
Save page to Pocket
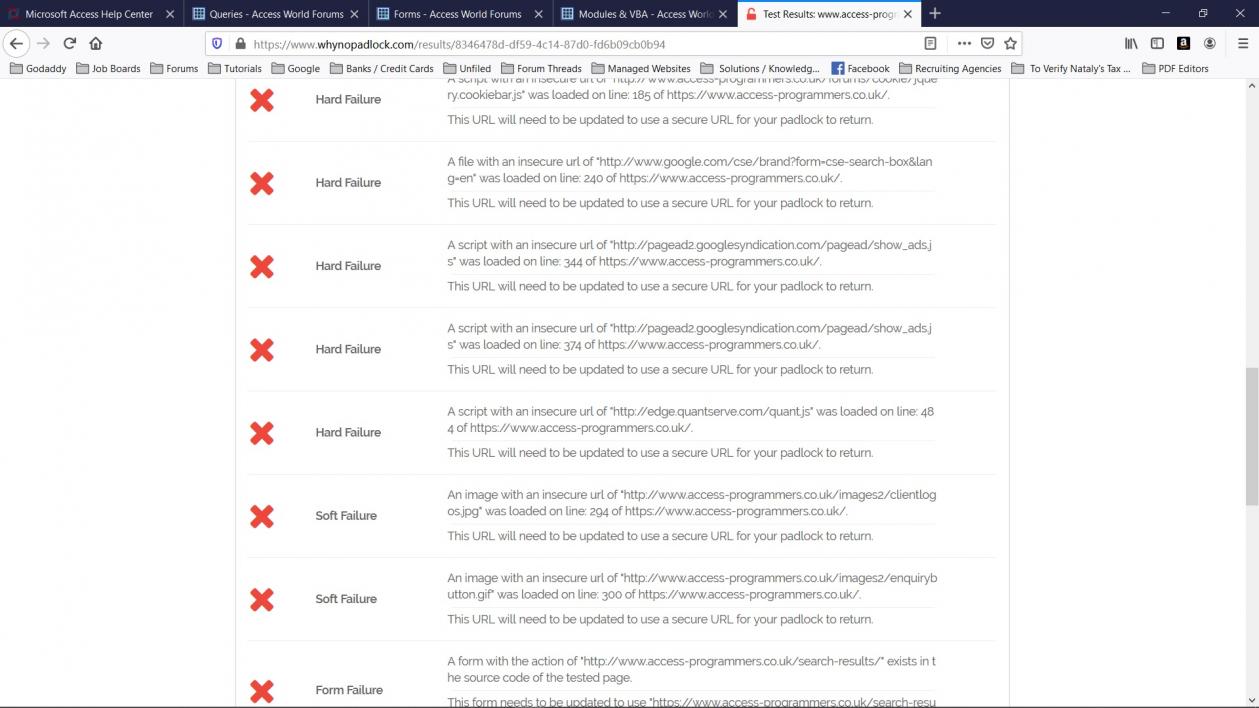click(987, 44)
